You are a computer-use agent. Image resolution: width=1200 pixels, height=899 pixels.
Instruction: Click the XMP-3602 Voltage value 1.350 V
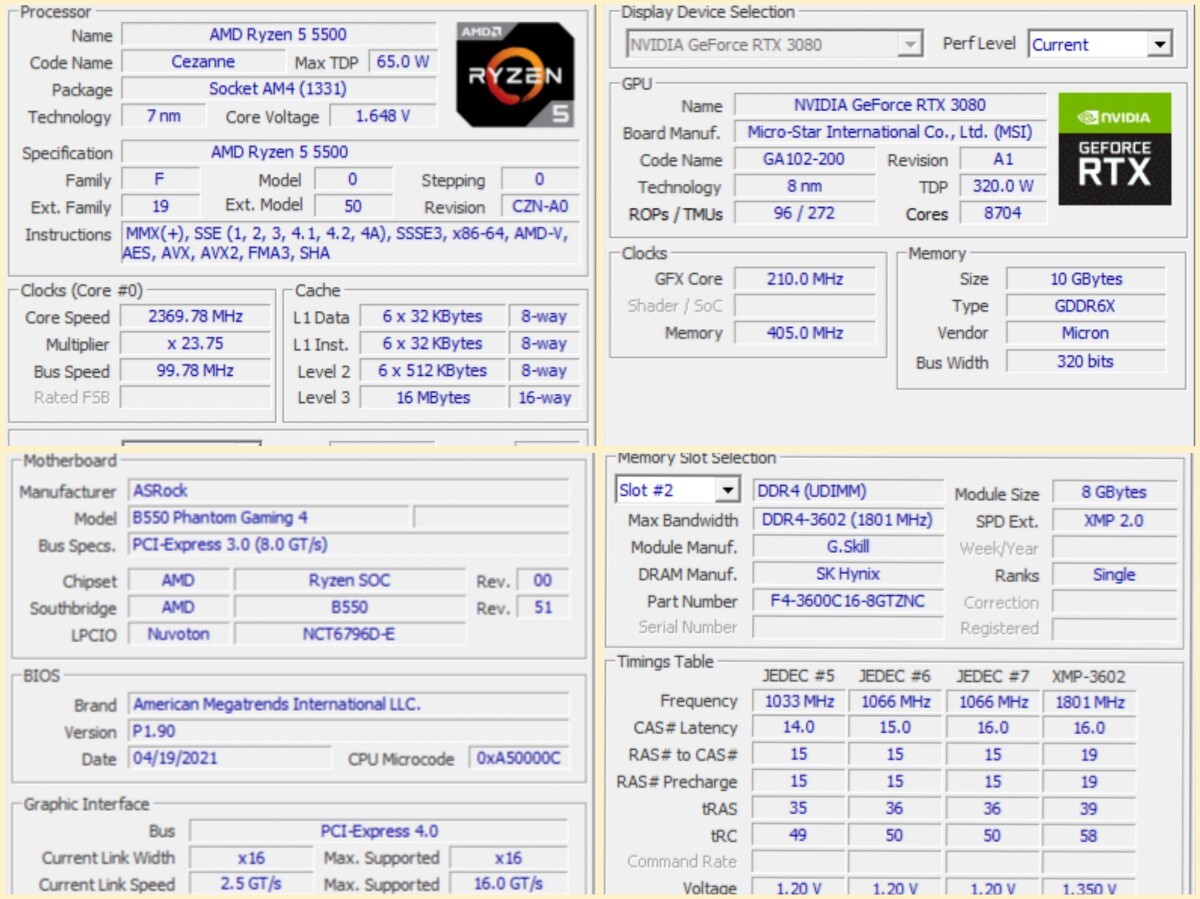point(1089,888)
